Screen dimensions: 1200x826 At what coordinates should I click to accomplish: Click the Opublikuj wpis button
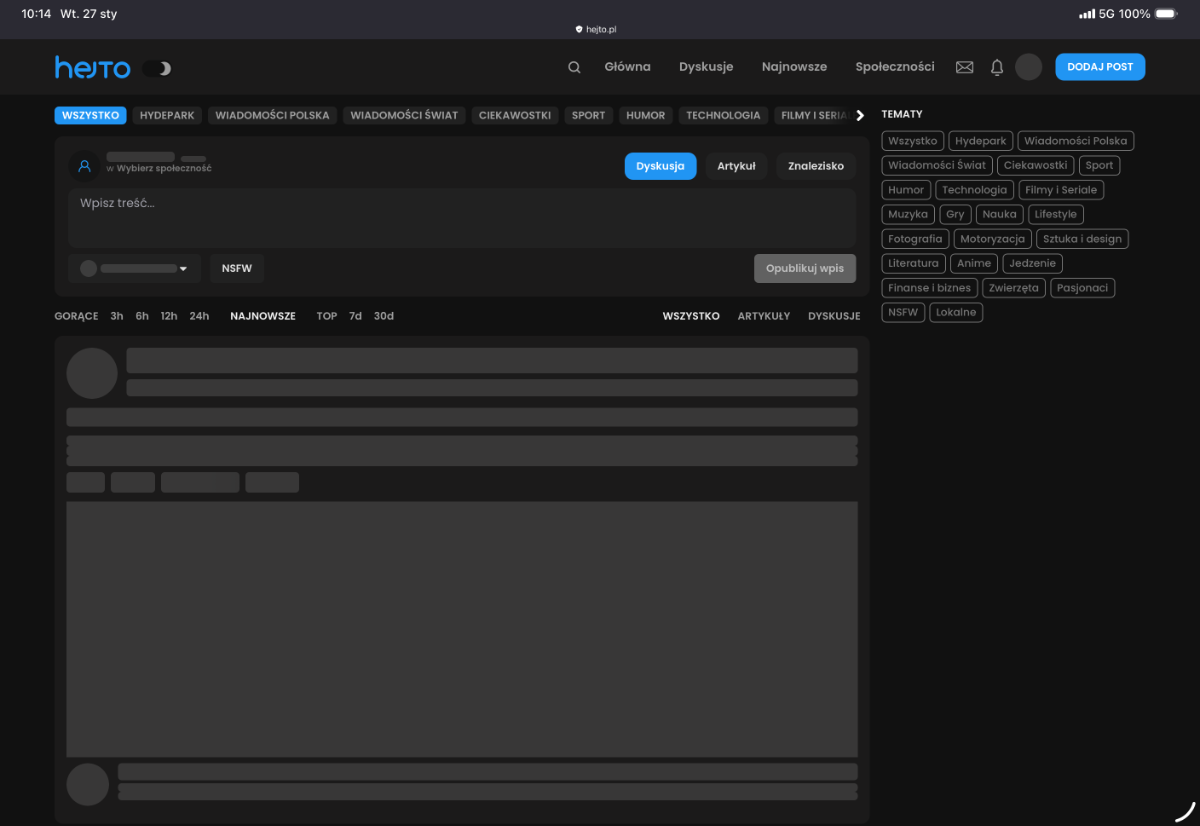[804, 269]
